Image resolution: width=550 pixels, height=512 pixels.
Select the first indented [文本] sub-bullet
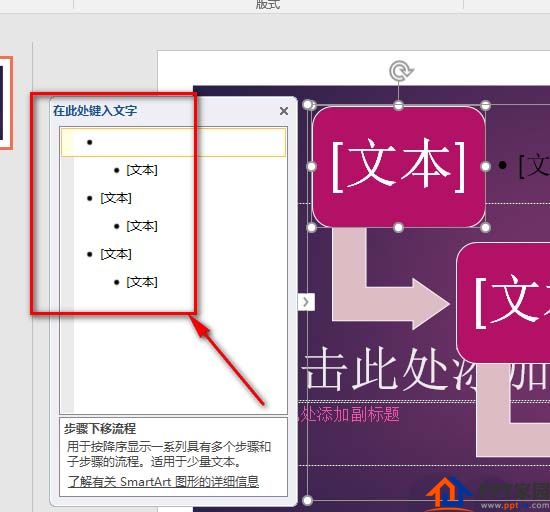[x=142, y=170]
